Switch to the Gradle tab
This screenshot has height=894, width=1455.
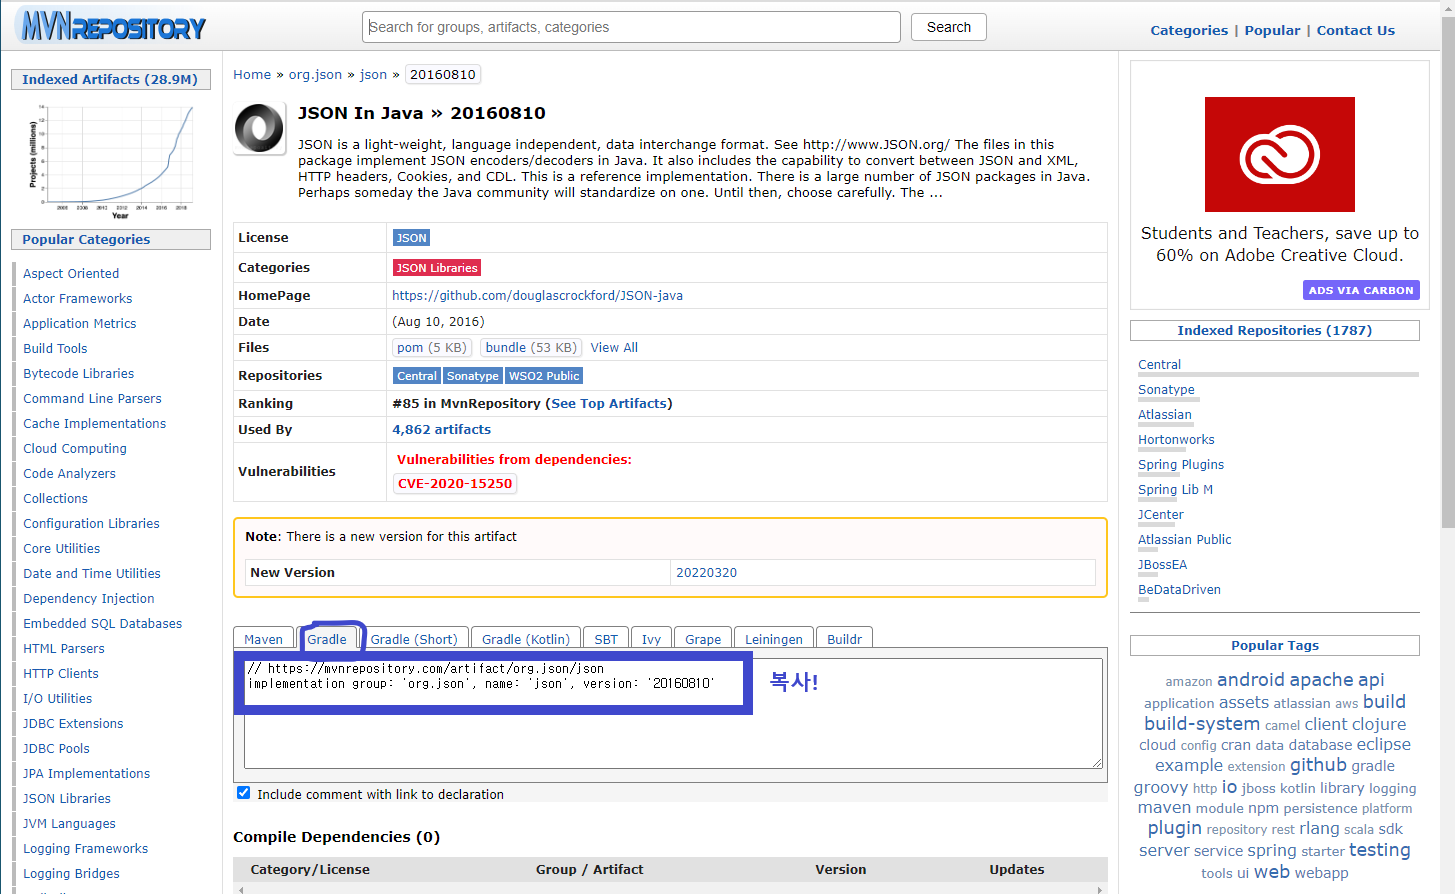pyautogui.click(x=327, y=639)
